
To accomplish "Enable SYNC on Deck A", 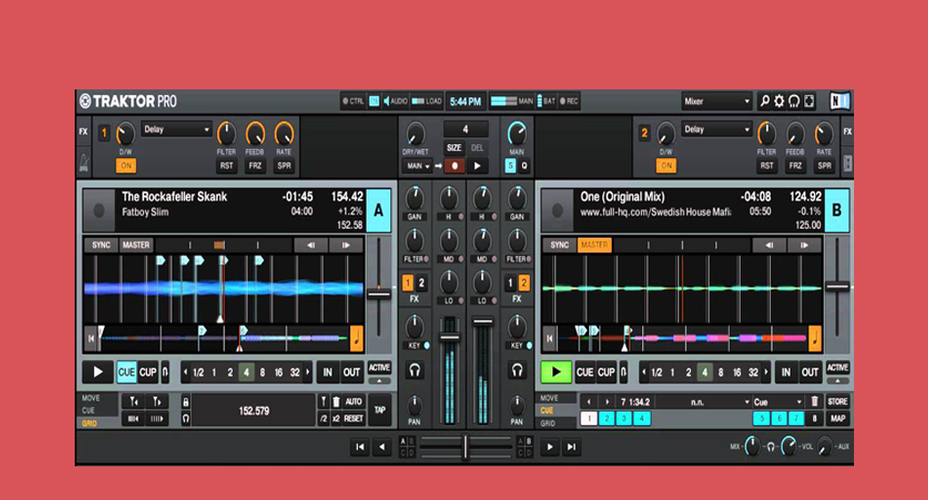I will pos(101,245).
